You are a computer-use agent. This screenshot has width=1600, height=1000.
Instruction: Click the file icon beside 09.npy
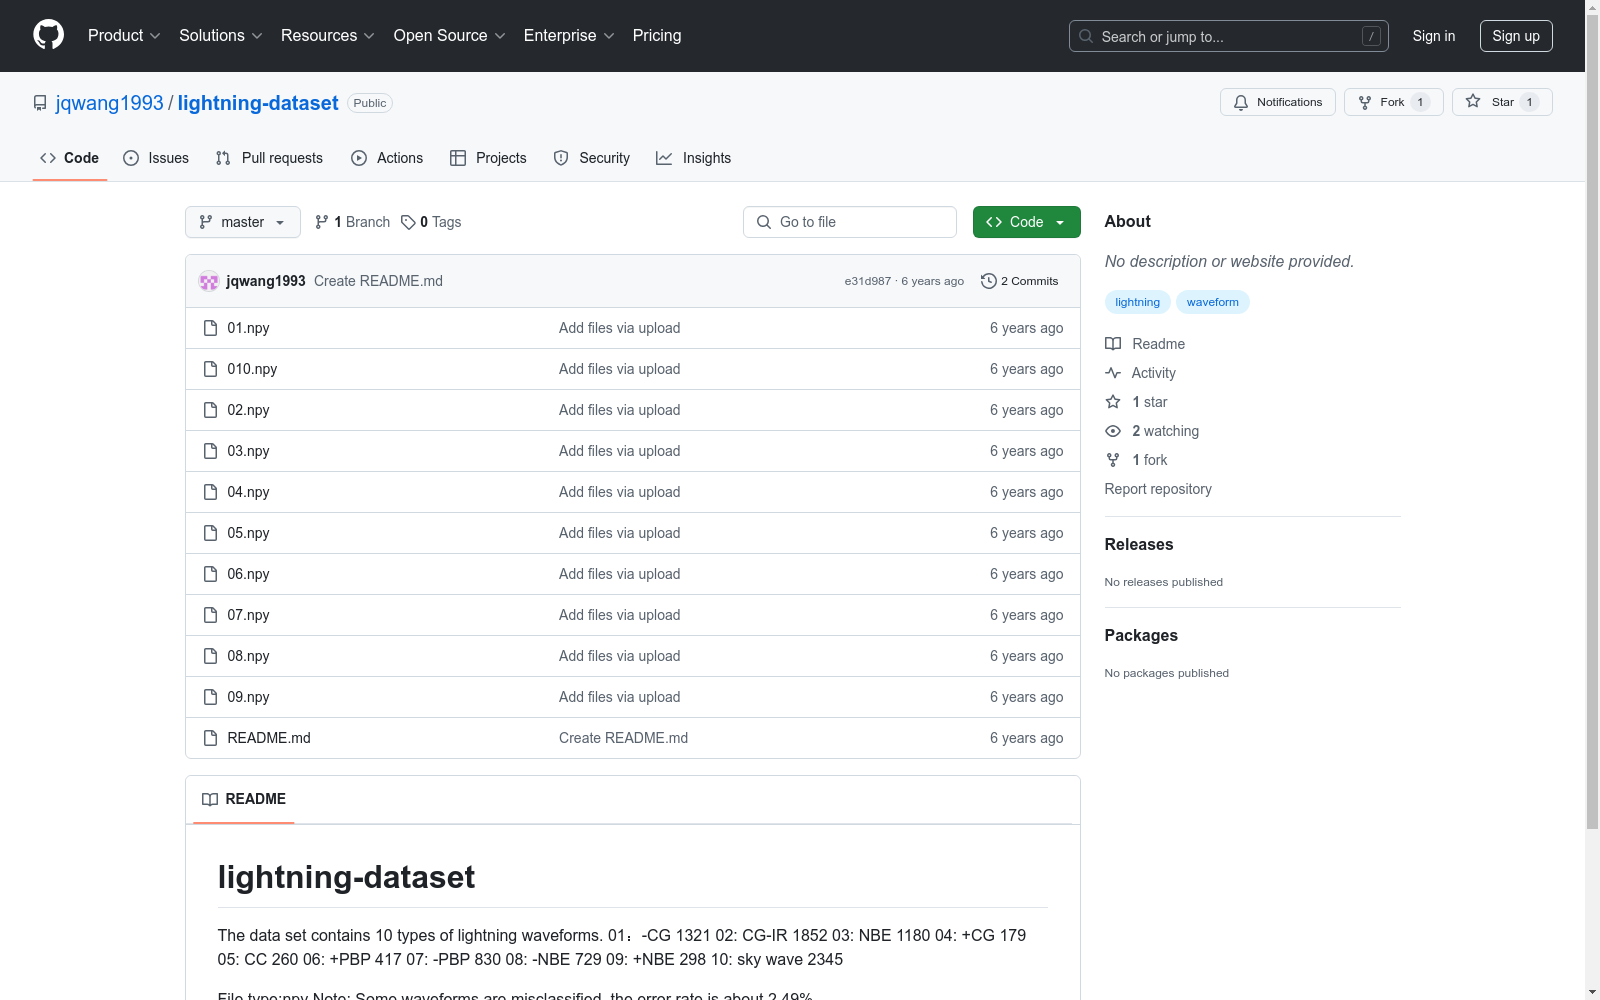tap(210, 697)
